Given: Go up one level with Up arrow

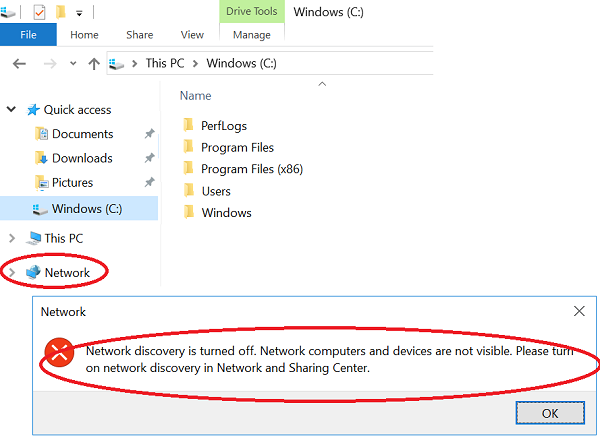Looking at the screenshot, I should point(94,63).
